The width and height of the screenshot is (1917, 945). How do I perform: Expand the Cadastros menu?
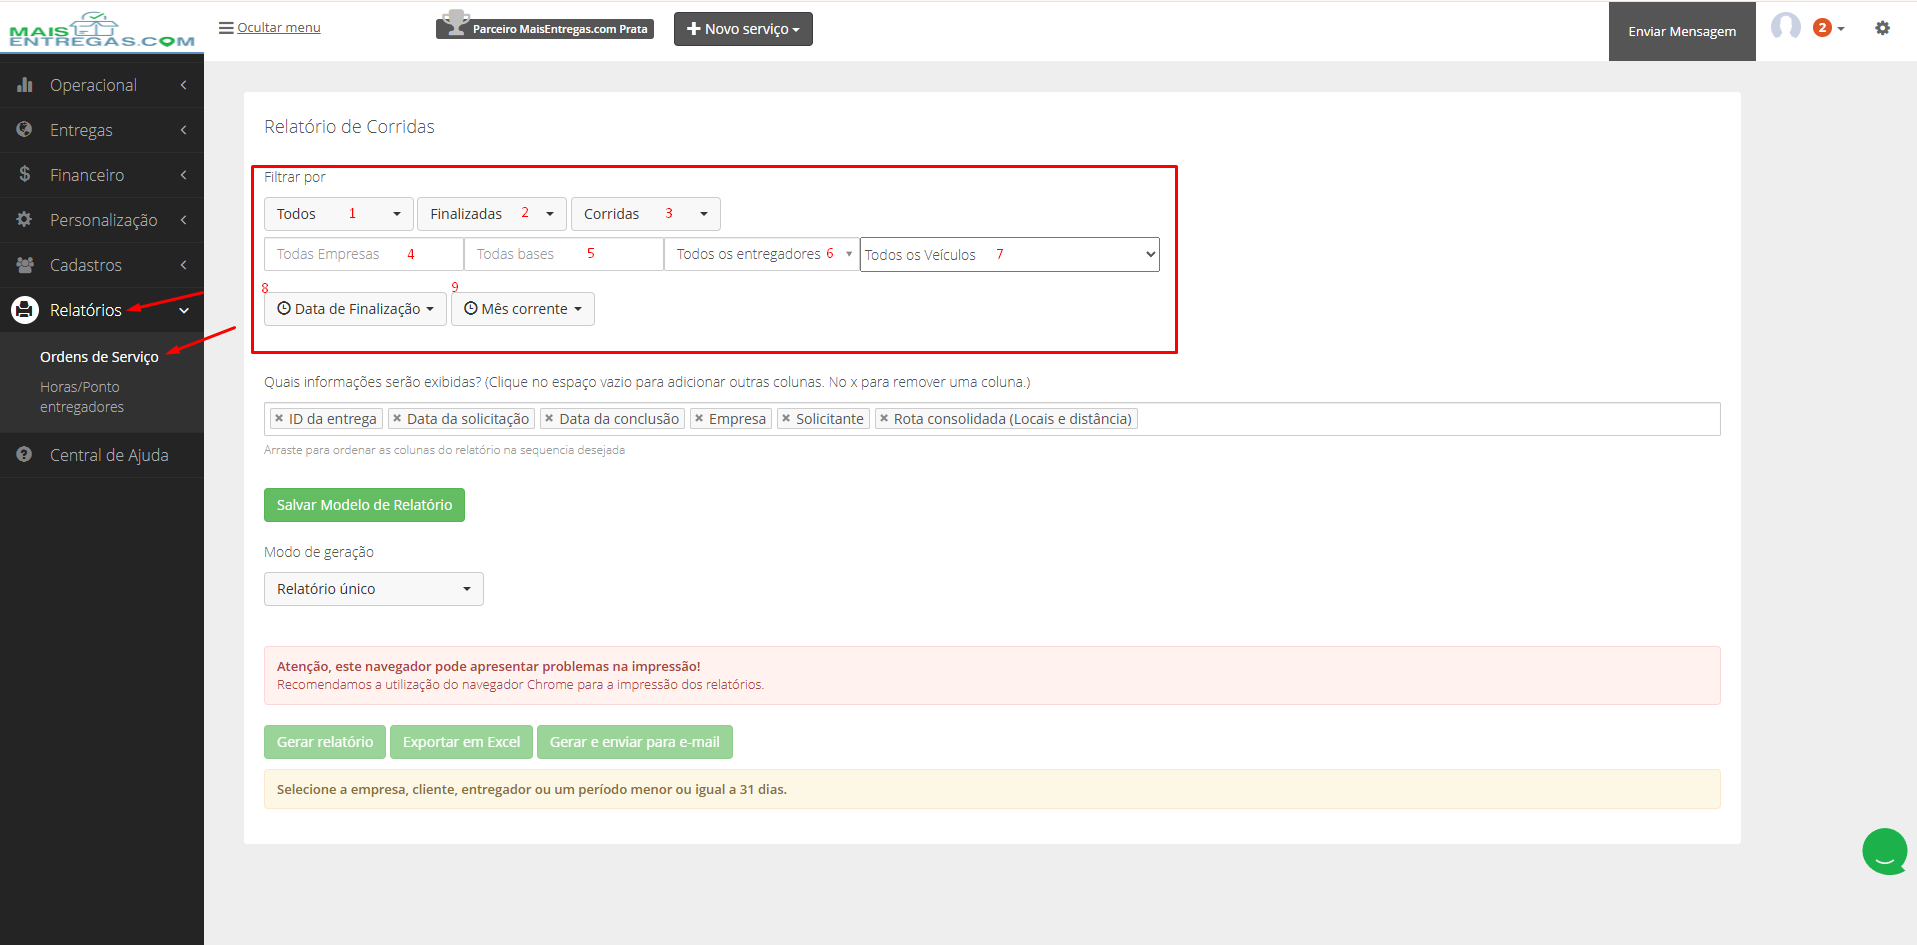click(102, 265)
